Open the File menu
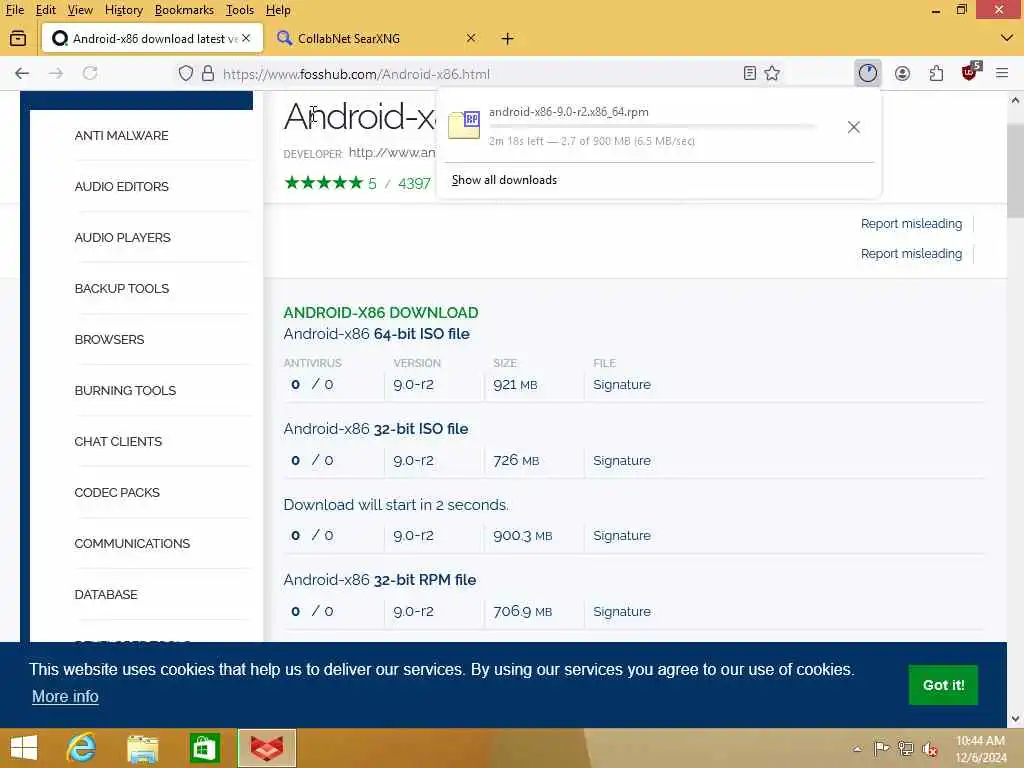The image size is (1024, 768). tap(14, 10)
